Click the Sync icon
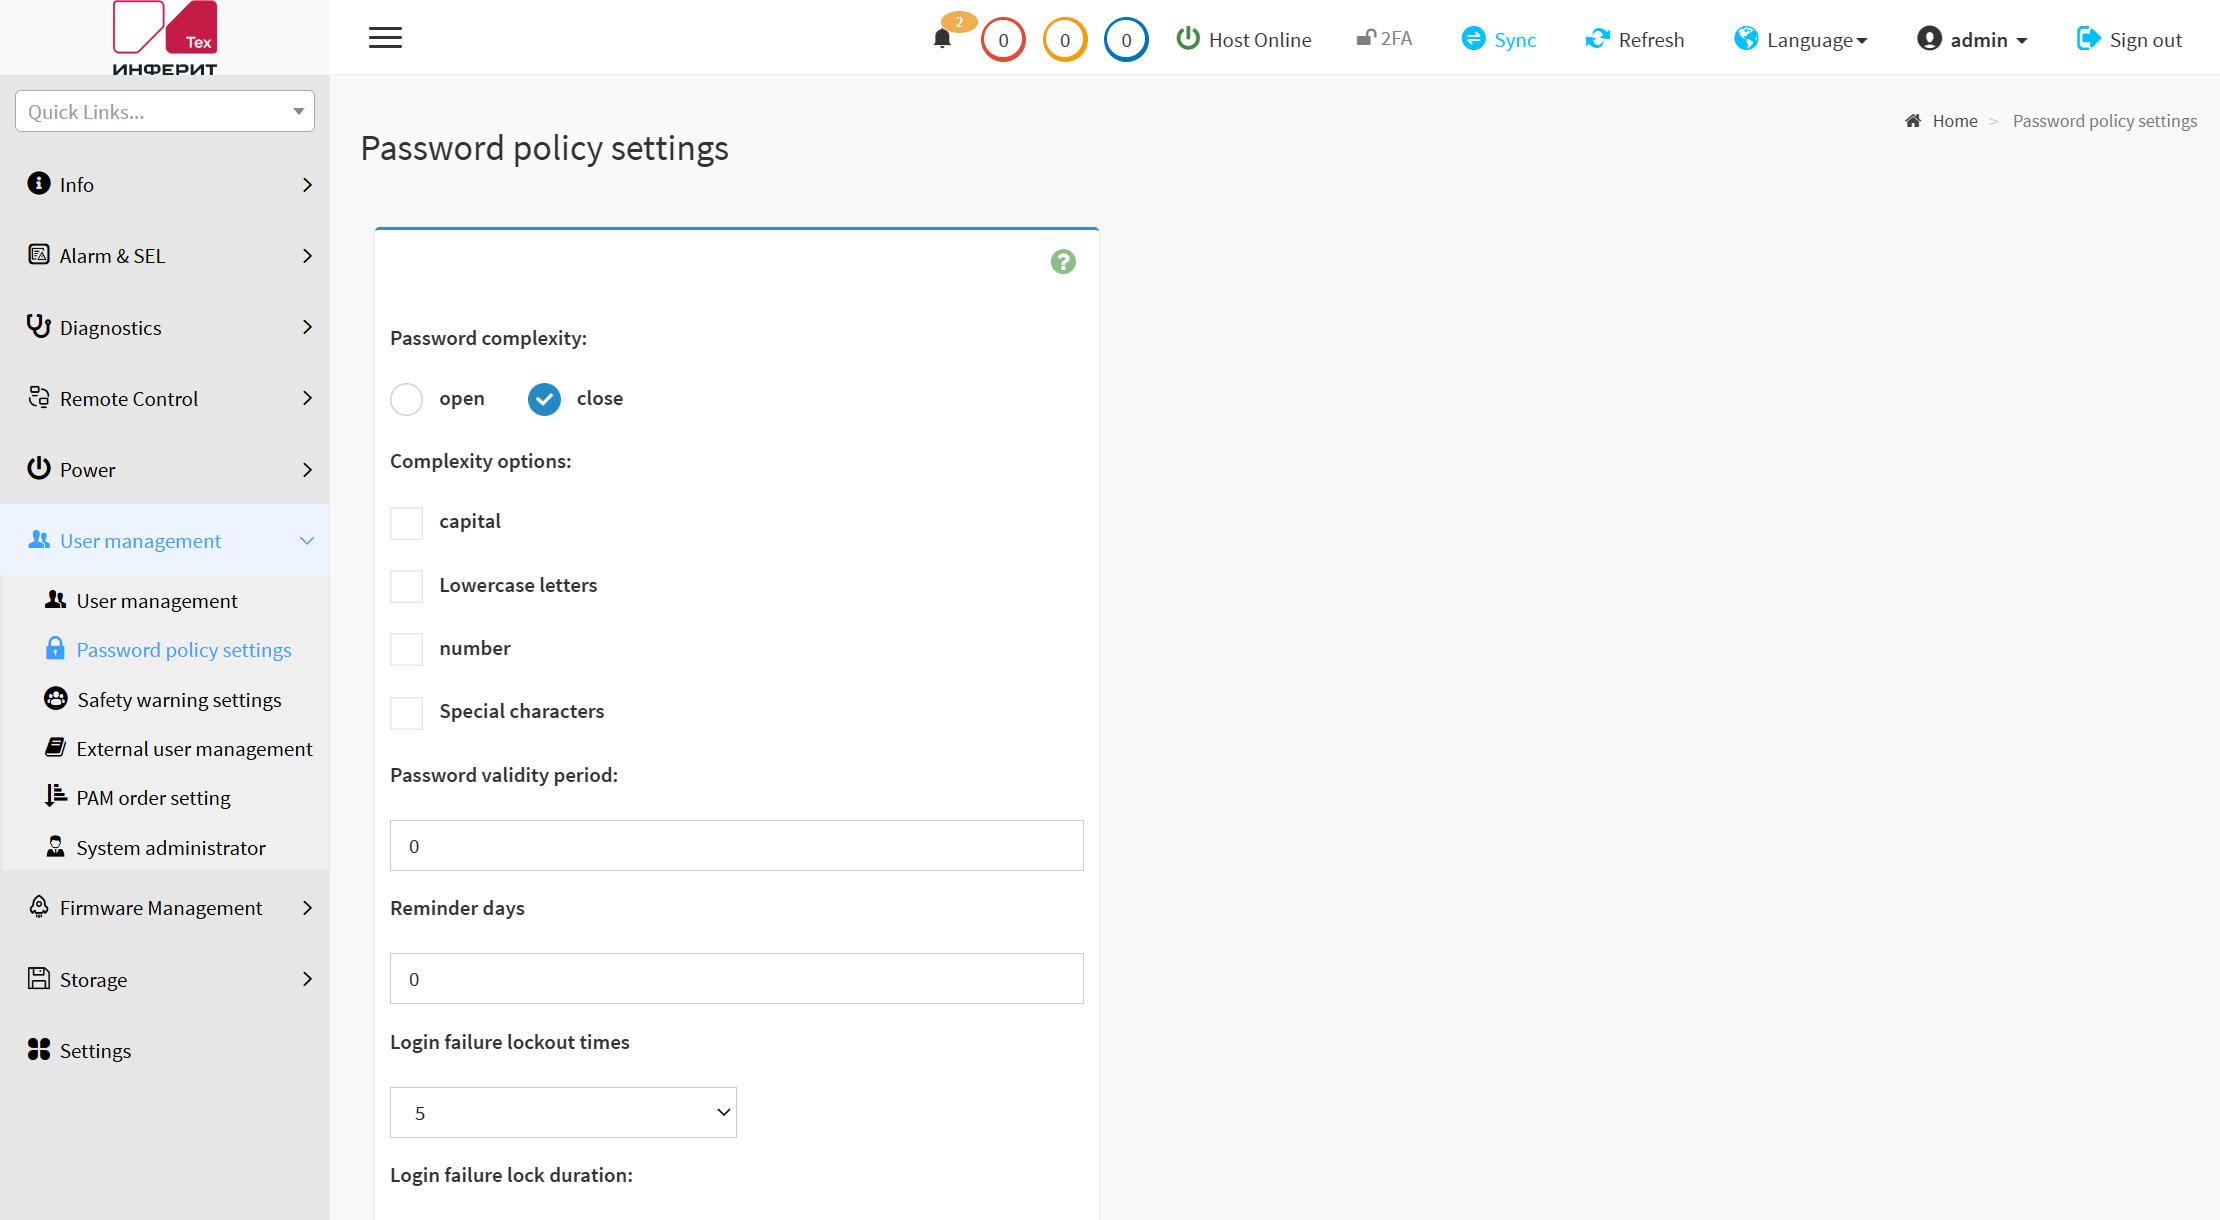This screenshot has width=2220, height=1220. (1473, 39)
